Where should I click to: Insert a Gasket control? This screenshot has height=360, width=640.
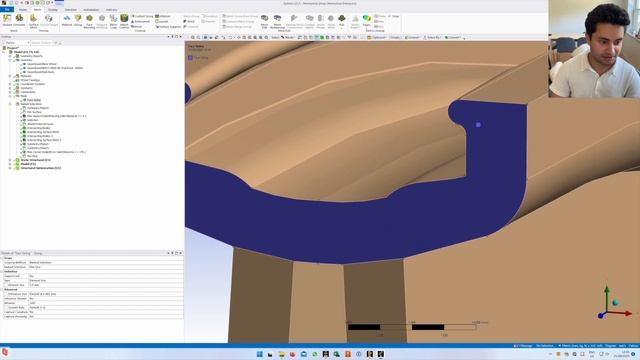pyautogui.click(x=162, y=21)
